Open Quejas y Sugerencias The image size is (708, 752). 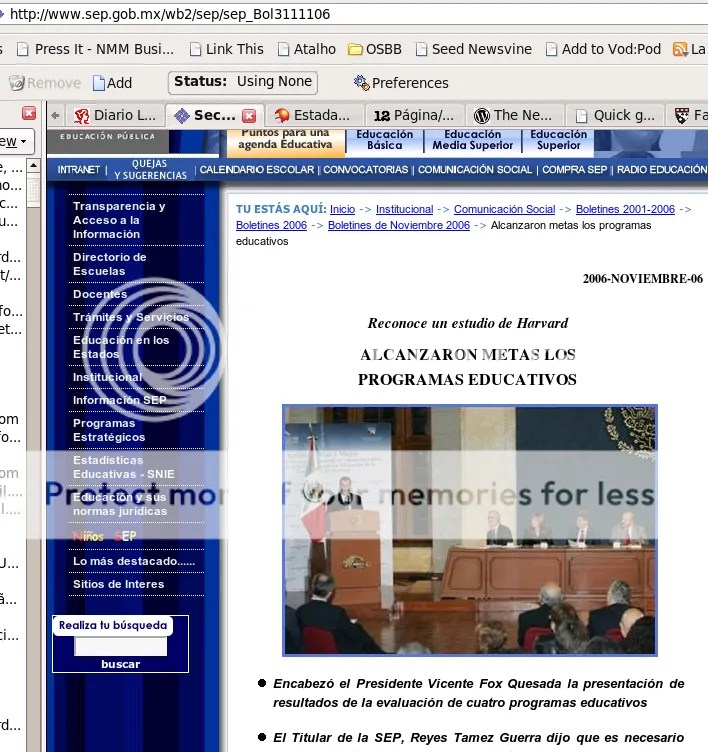pos(150,170)
